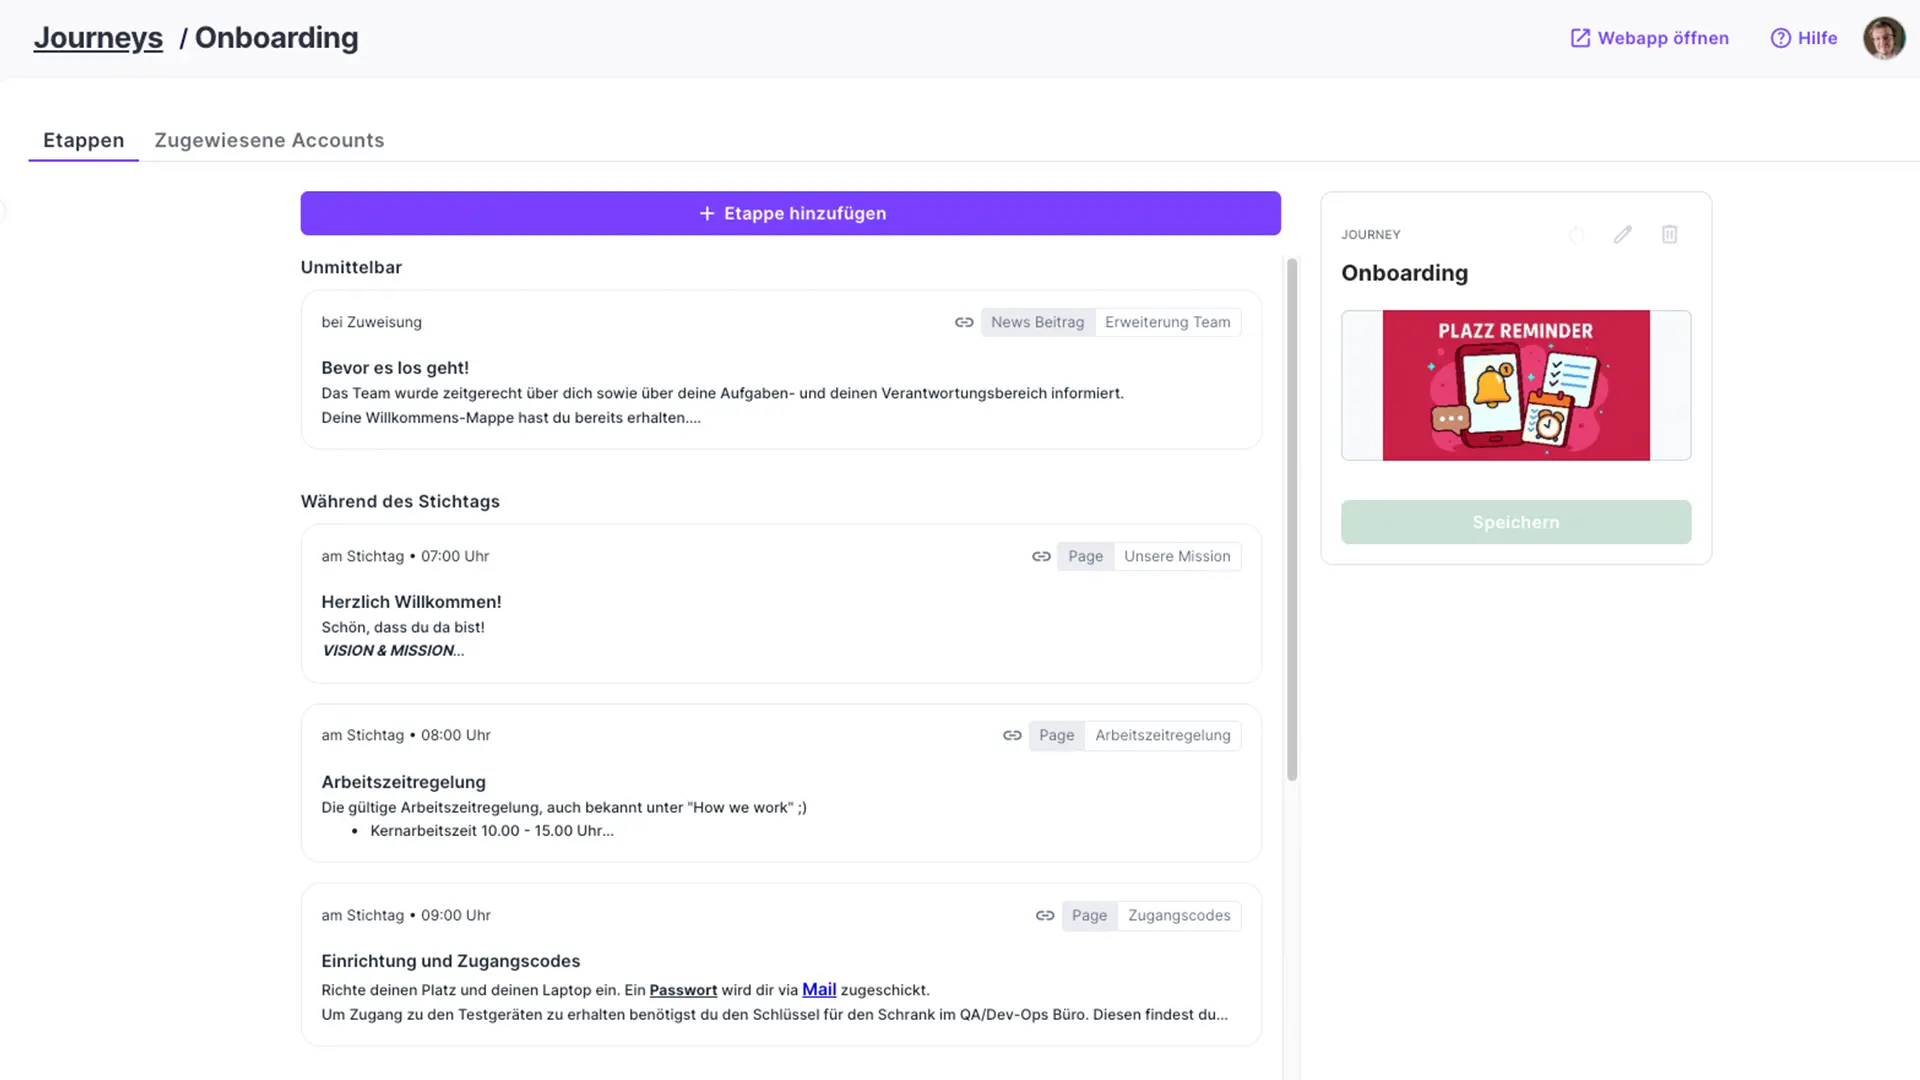Image resolution: width=1920 pixels, height=1080 pixels.
Task: Open the user profile avatar
Action: [x=1883, y=38]
